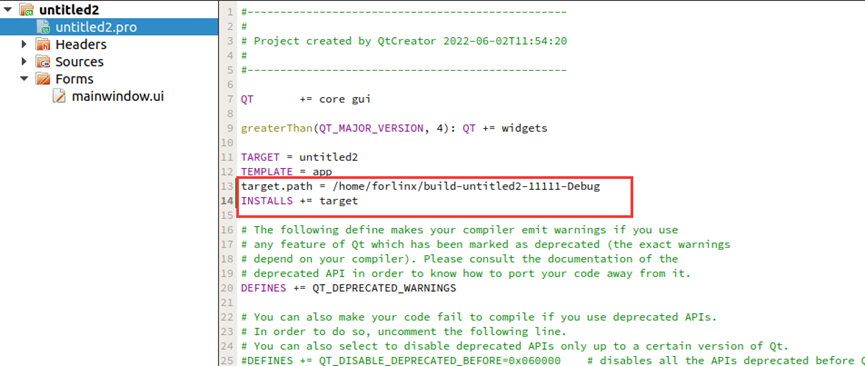865x366 pixels.
Task: Click comment starting 'The following define makes'
Action: 460,230
